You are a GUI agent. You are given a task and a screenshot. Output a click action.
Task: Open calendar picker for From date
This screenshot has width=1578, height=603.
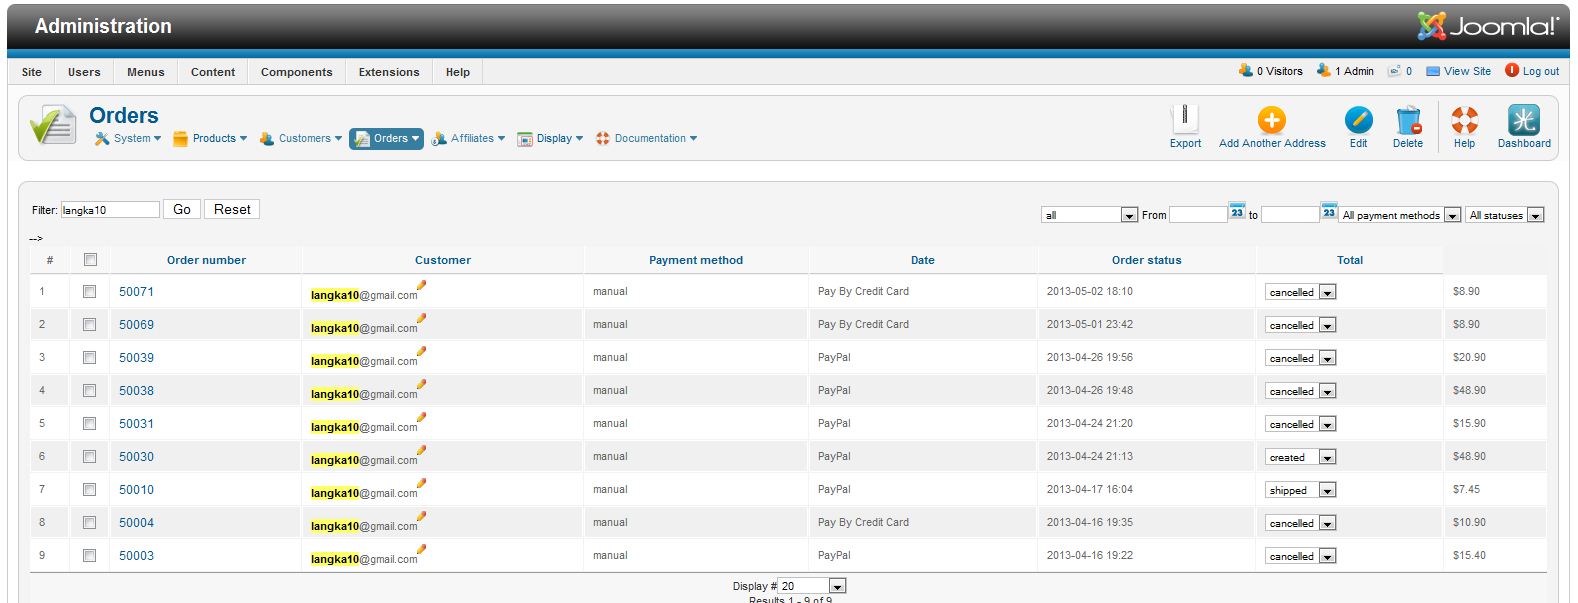tap(1237, 210)
